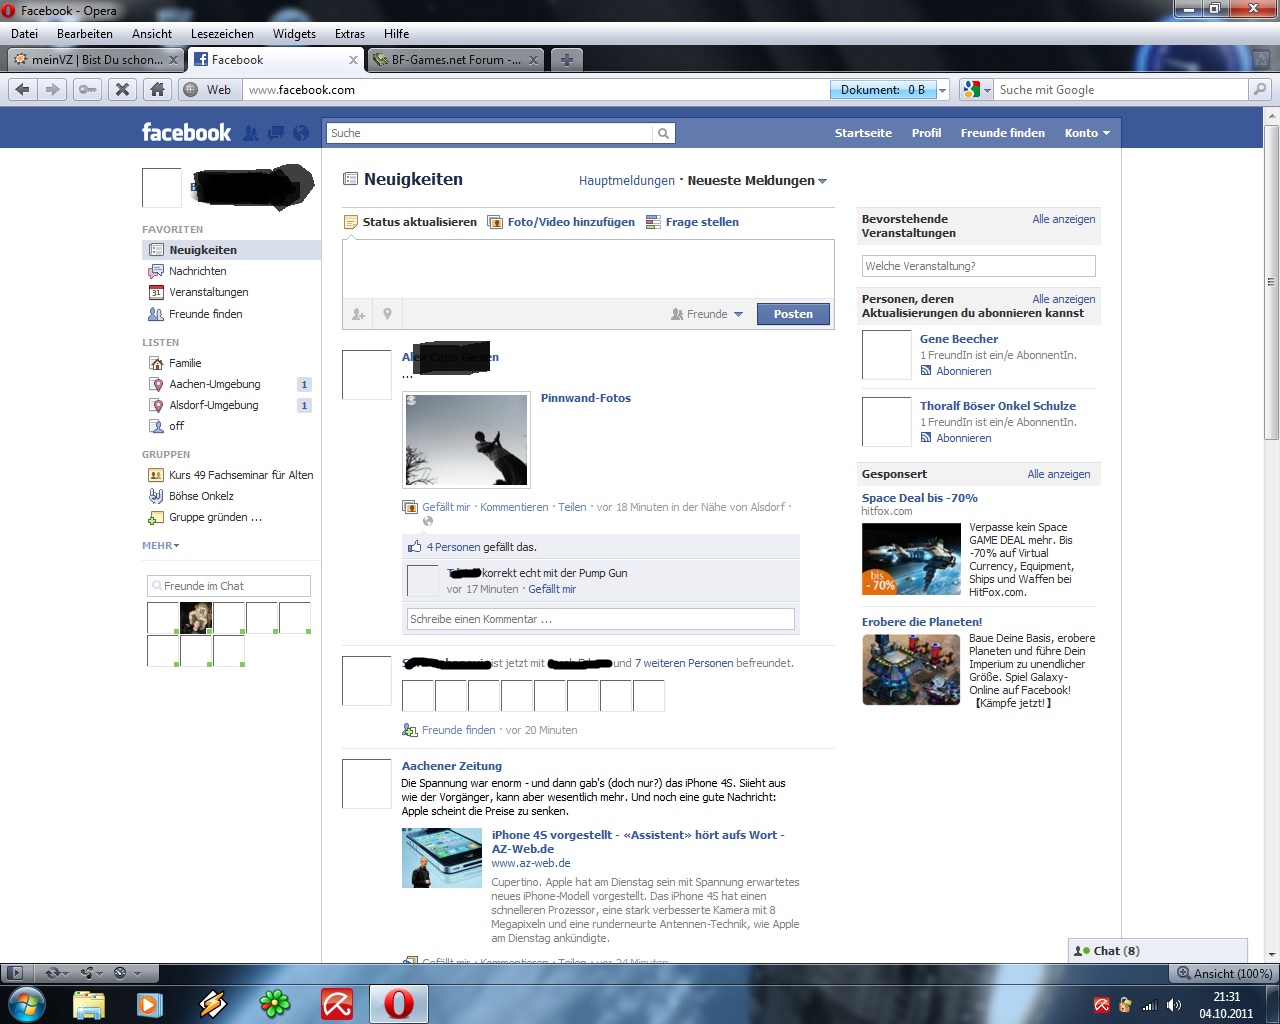Open the iPhone 4S vorgestellt article link
1280x1024 pixels.
click(638, 842)
